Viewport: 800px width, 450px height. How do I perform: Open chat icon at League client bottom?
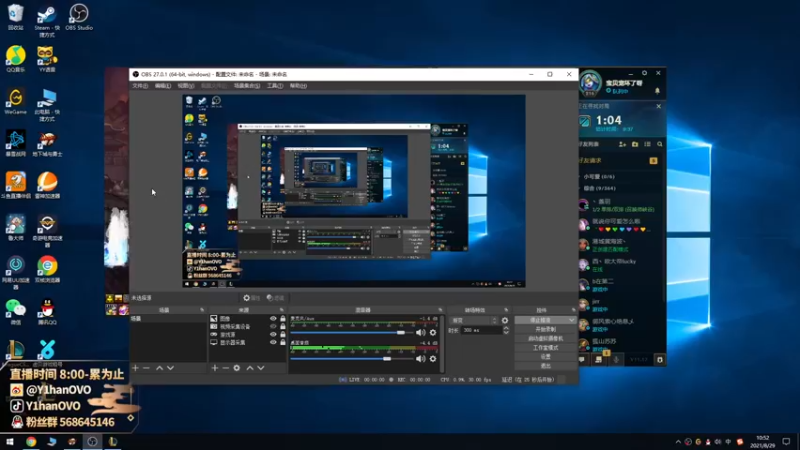point(582,360)
